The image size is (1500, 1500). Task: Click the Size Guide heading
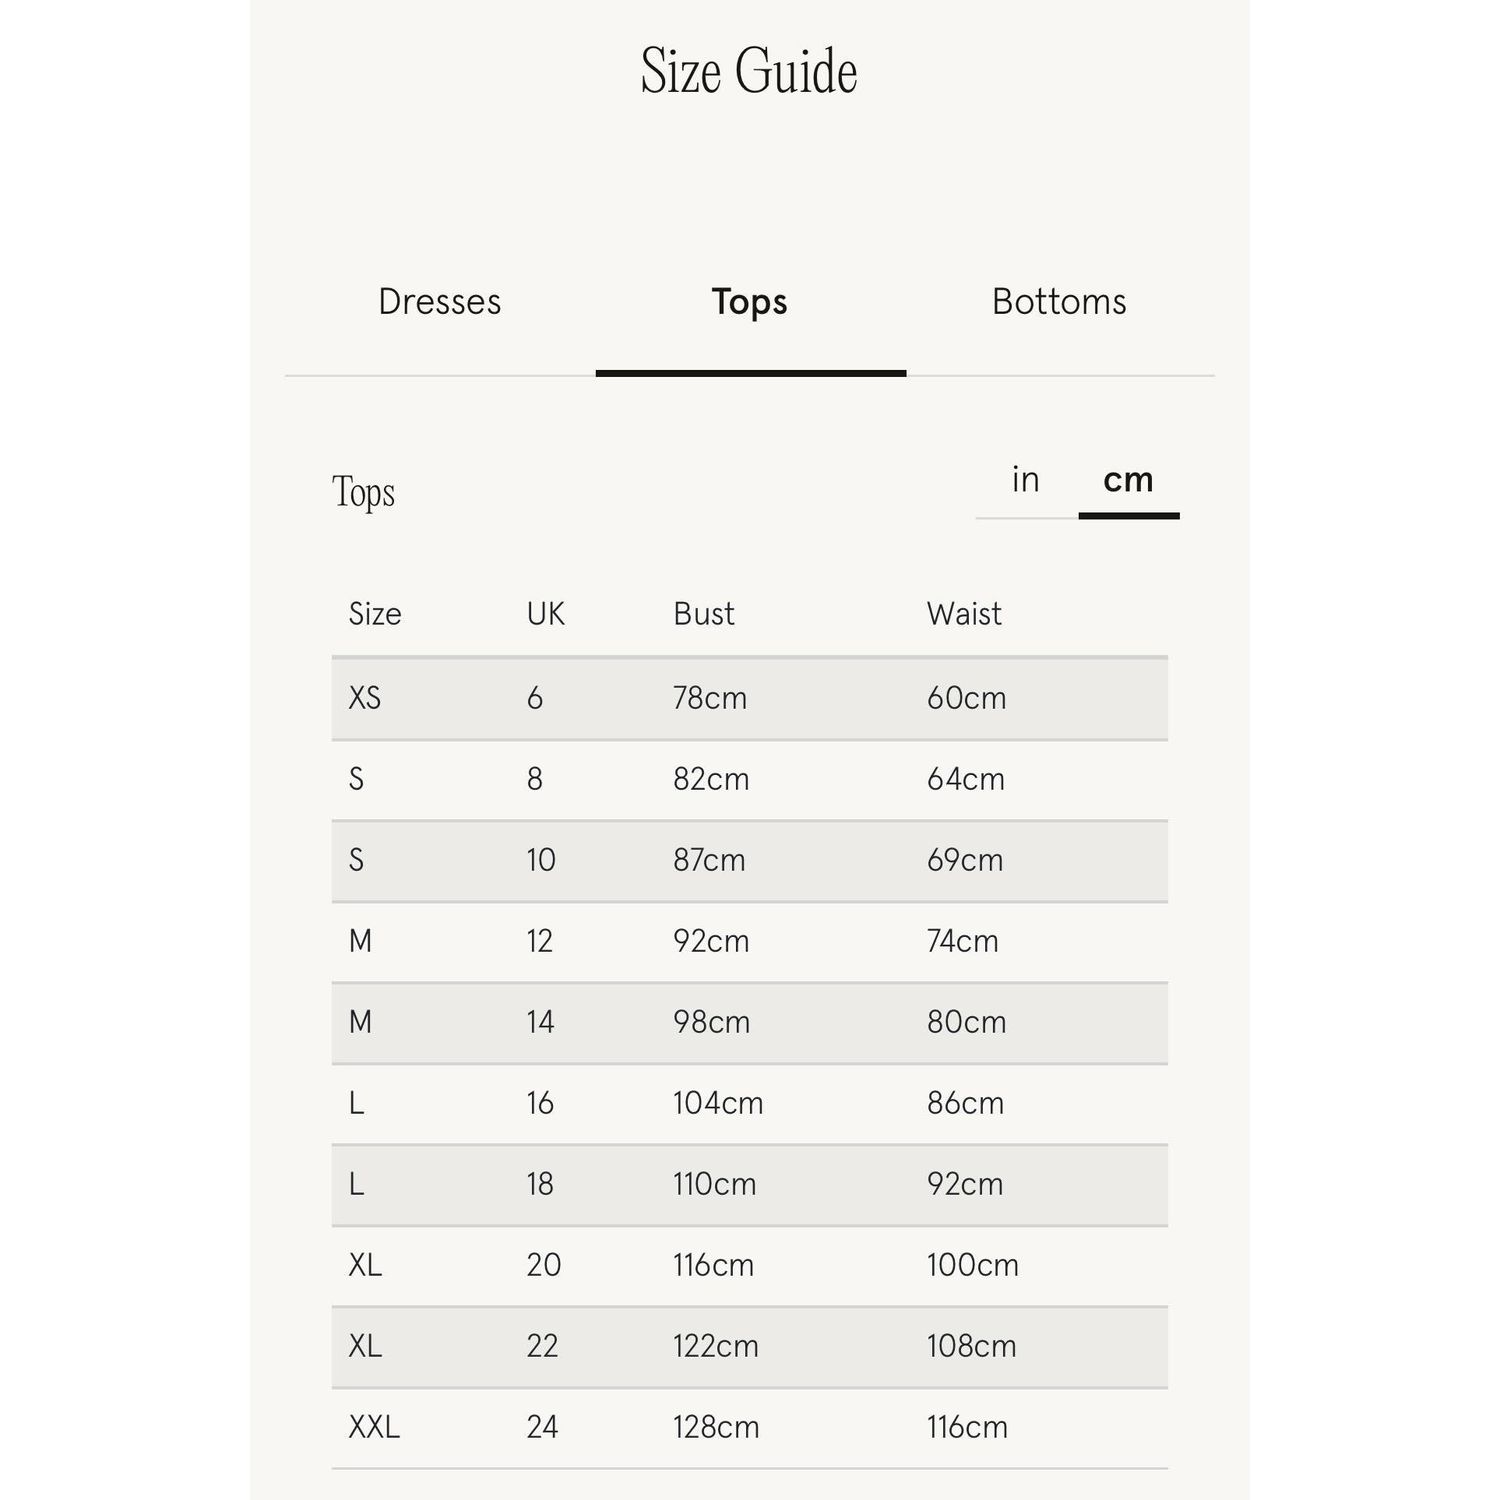(749, 72)
